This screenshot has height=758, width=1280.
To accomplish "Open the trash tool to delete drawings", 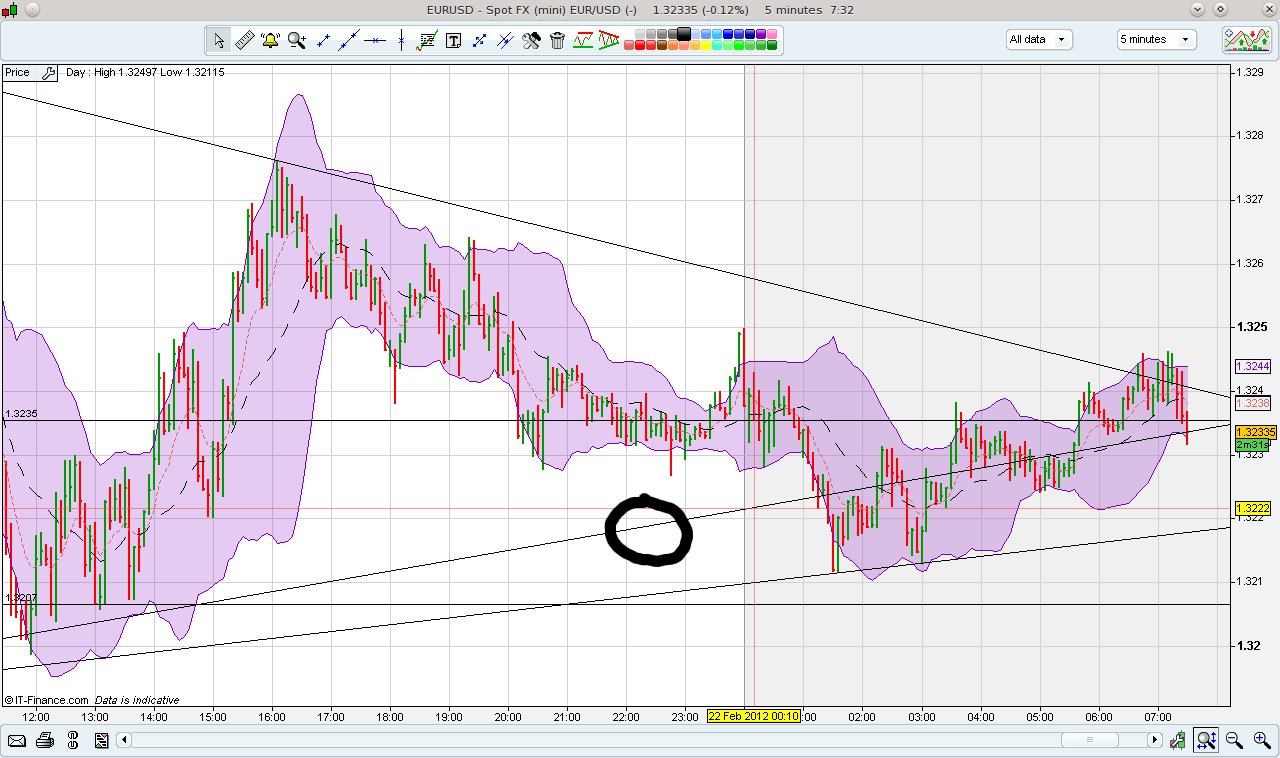I will (556, 40).
